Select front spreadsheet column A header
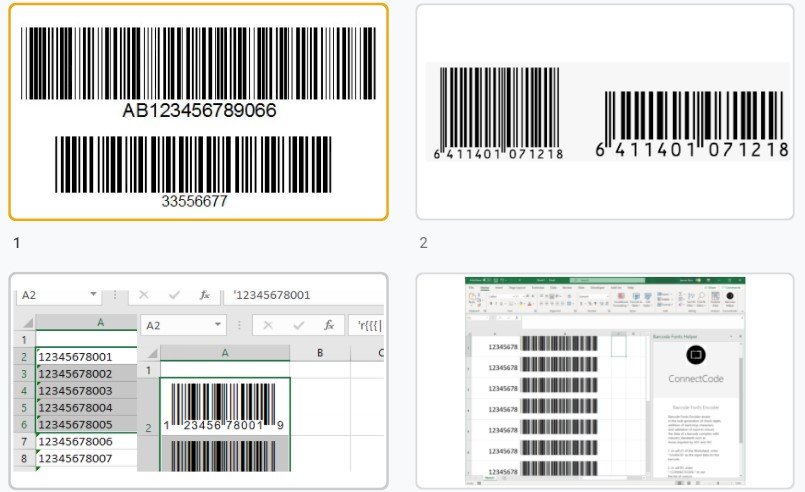The height and width of the screenshot is (492, 805). point(225,353)
